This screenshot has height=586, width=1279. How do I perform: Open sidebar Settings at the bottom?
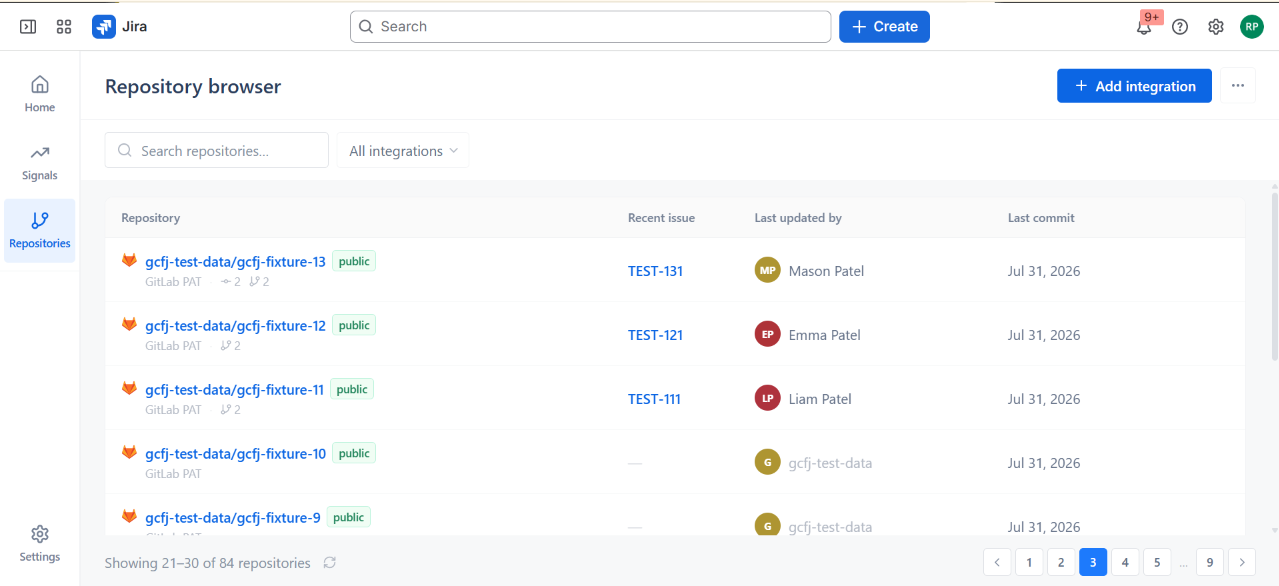[40, 543]
